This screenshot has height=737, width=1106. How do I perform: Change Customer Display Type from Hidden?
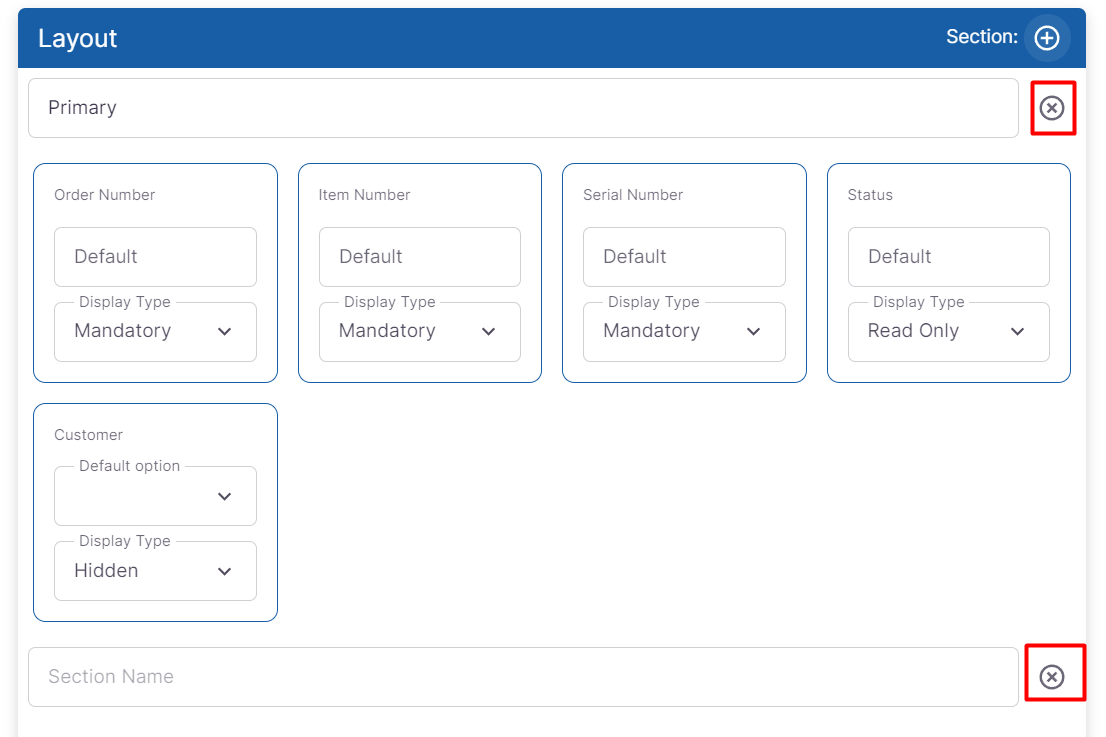155,571
